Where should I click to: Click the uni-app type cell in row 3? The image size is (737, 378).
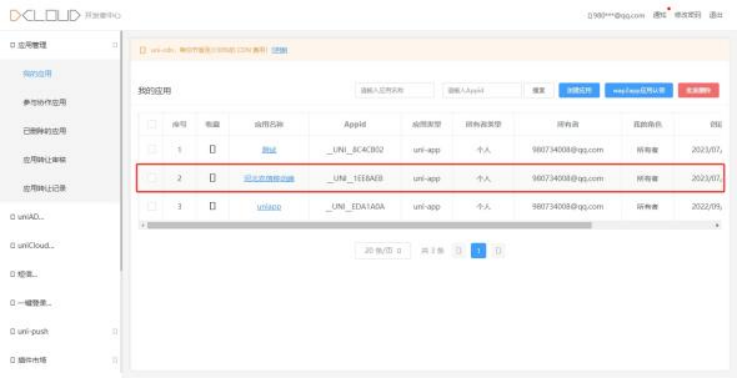click(x=426, y=207)
